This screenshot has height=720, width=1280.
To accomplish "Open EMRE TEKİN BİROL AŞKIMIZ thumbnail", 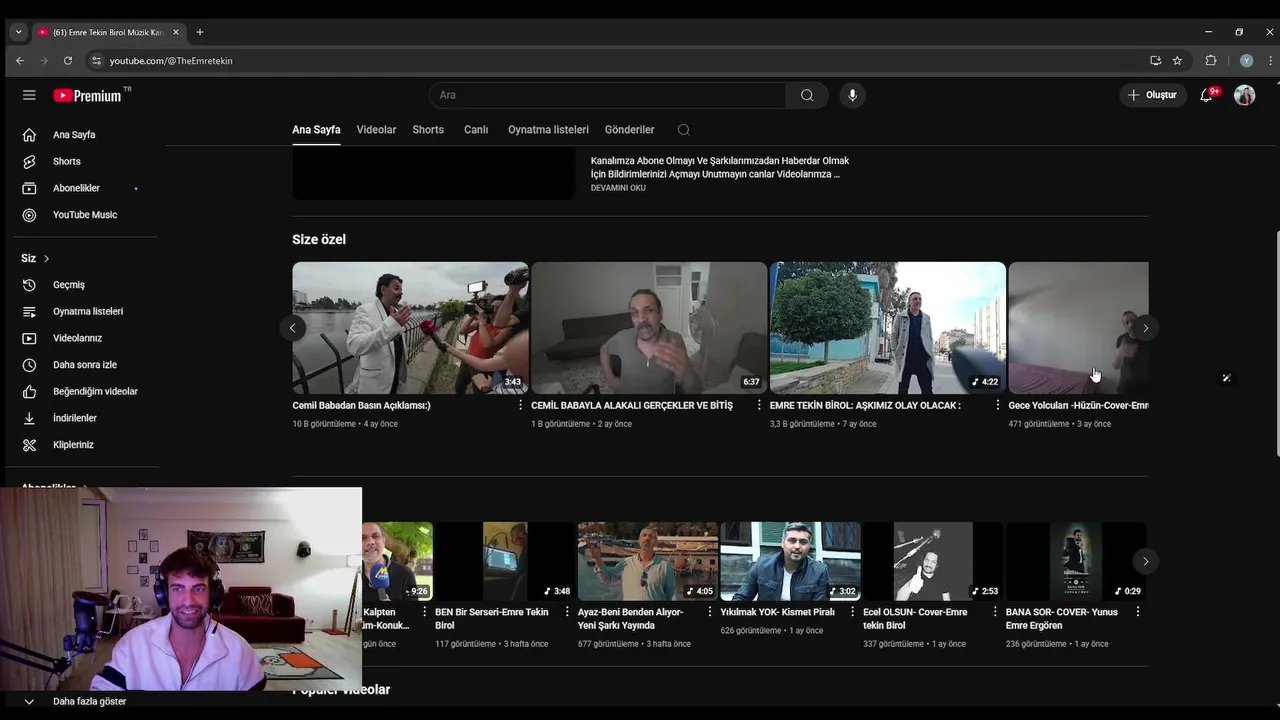I will [x=888, y=328].
